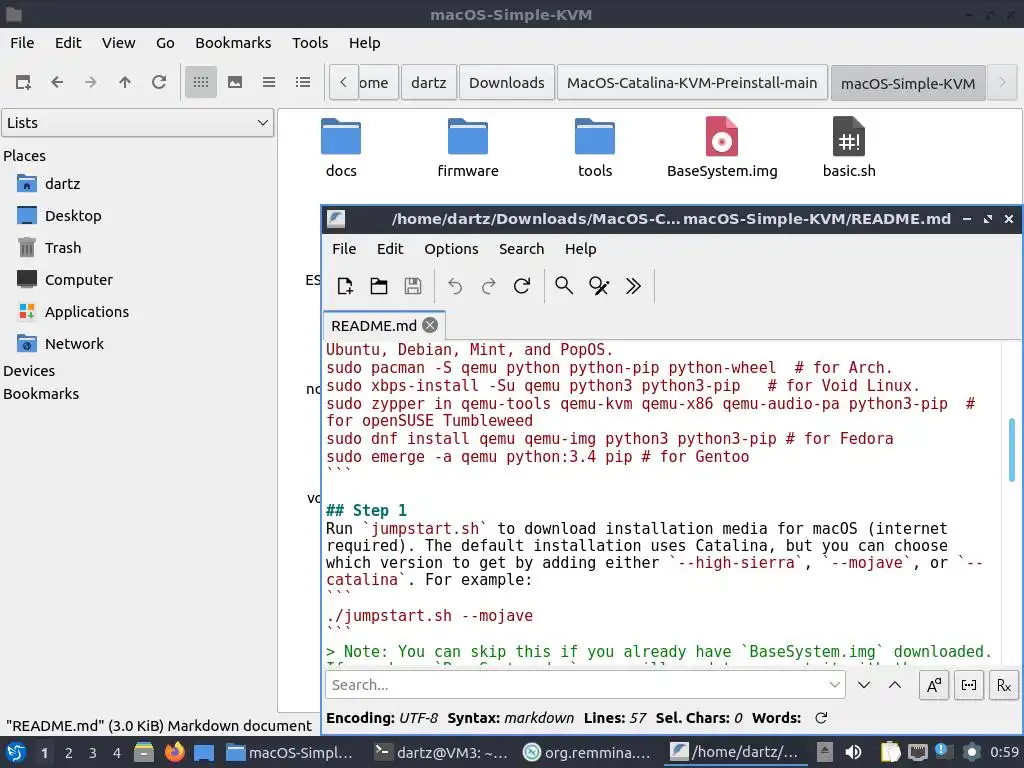Open the application launcher menu in taskbar
The image size is (1024, 768).
(x=16, y=752)
